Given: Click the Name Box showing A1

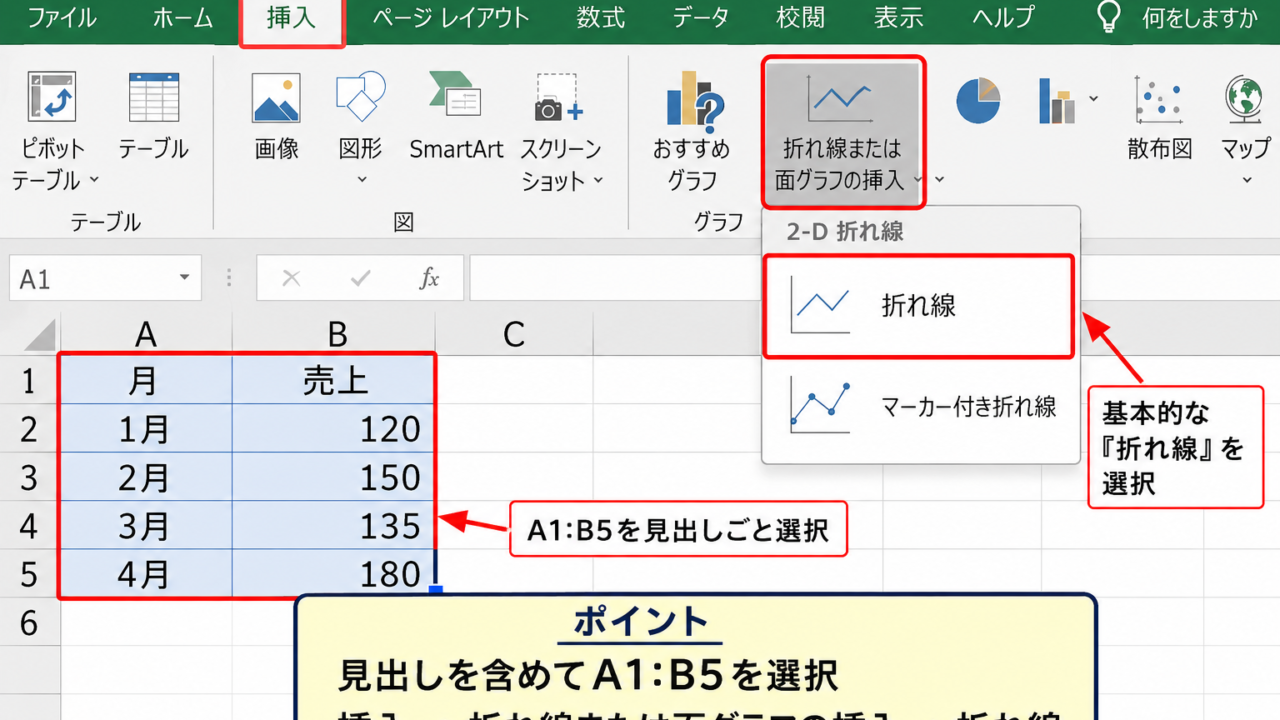Looking at the screenshot, I should coord(105,278).
